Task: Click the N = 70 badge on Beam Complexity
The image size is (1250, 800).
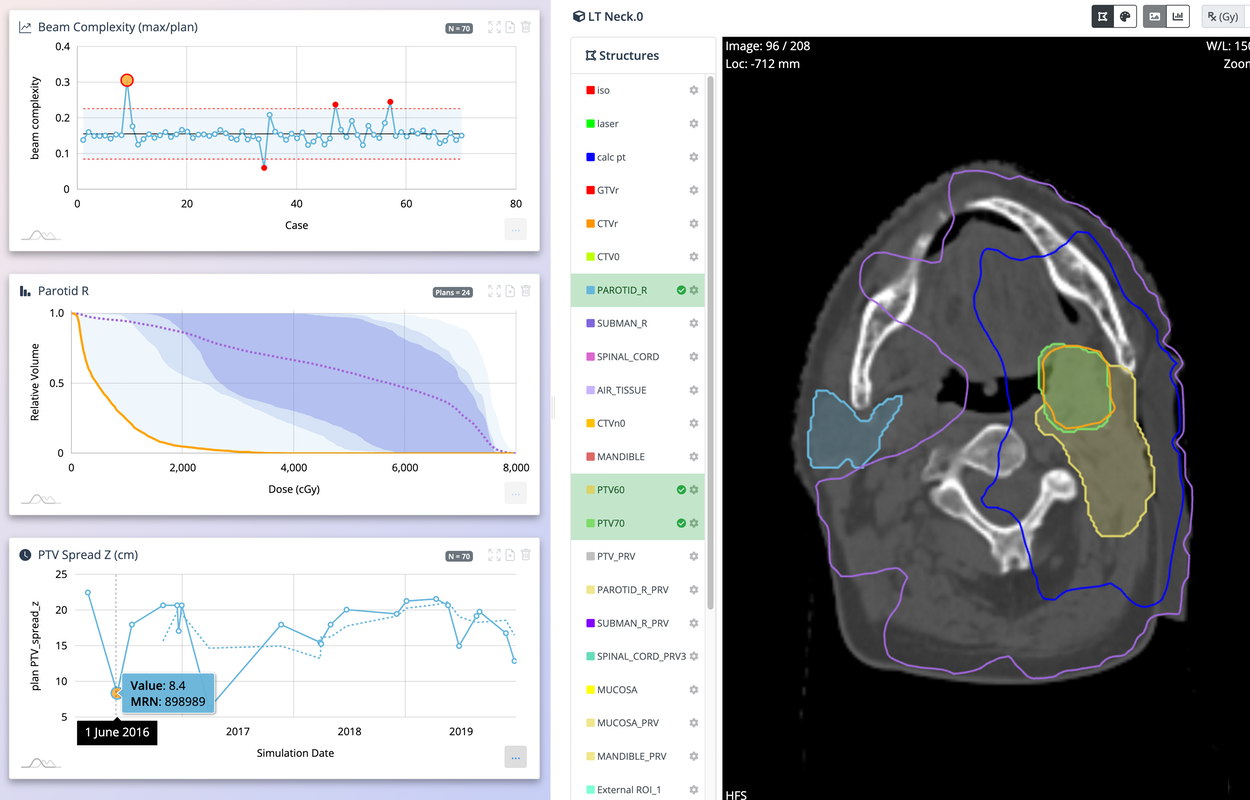Action: pos(458,28)
